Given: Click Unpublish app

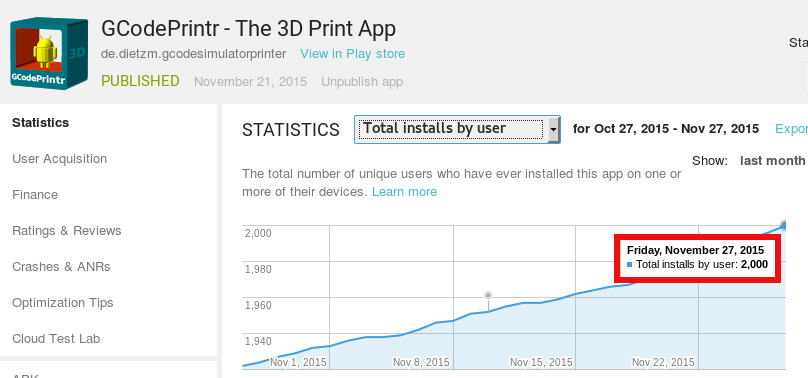Looking at the screenshot, I should (362, 82).
